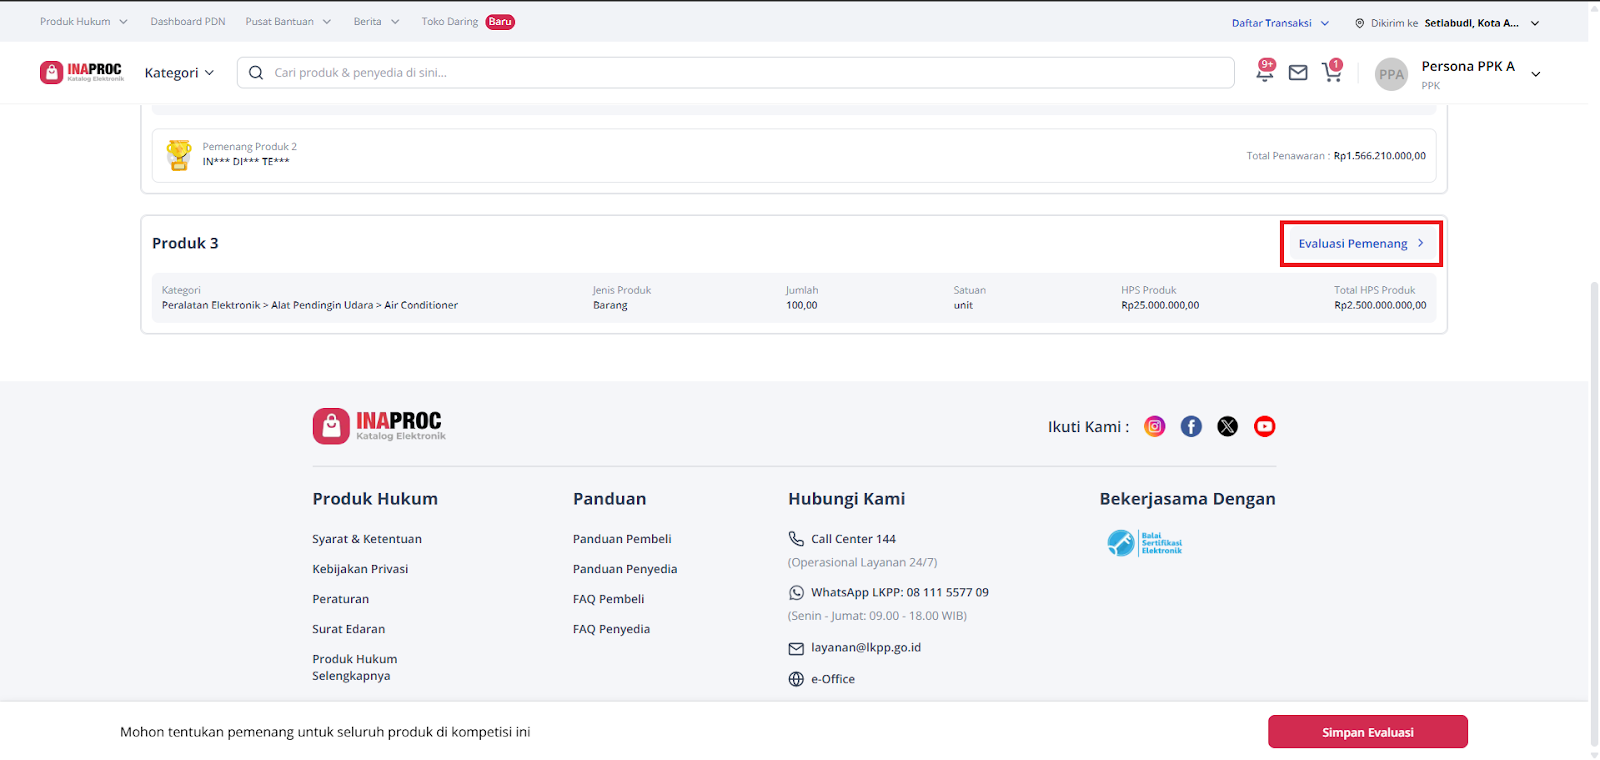The image size is (1600, 760).
Task: Click the page vertical scrollbar
Action: click(1594, 515)
